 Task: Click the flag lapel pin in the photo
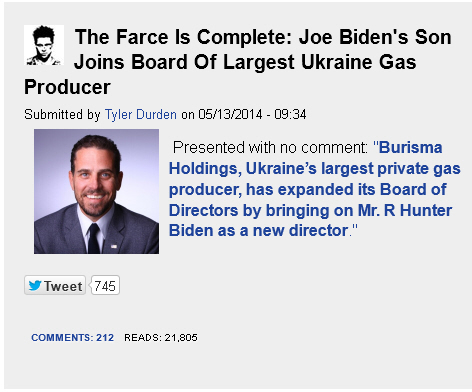tap(114, 246)
